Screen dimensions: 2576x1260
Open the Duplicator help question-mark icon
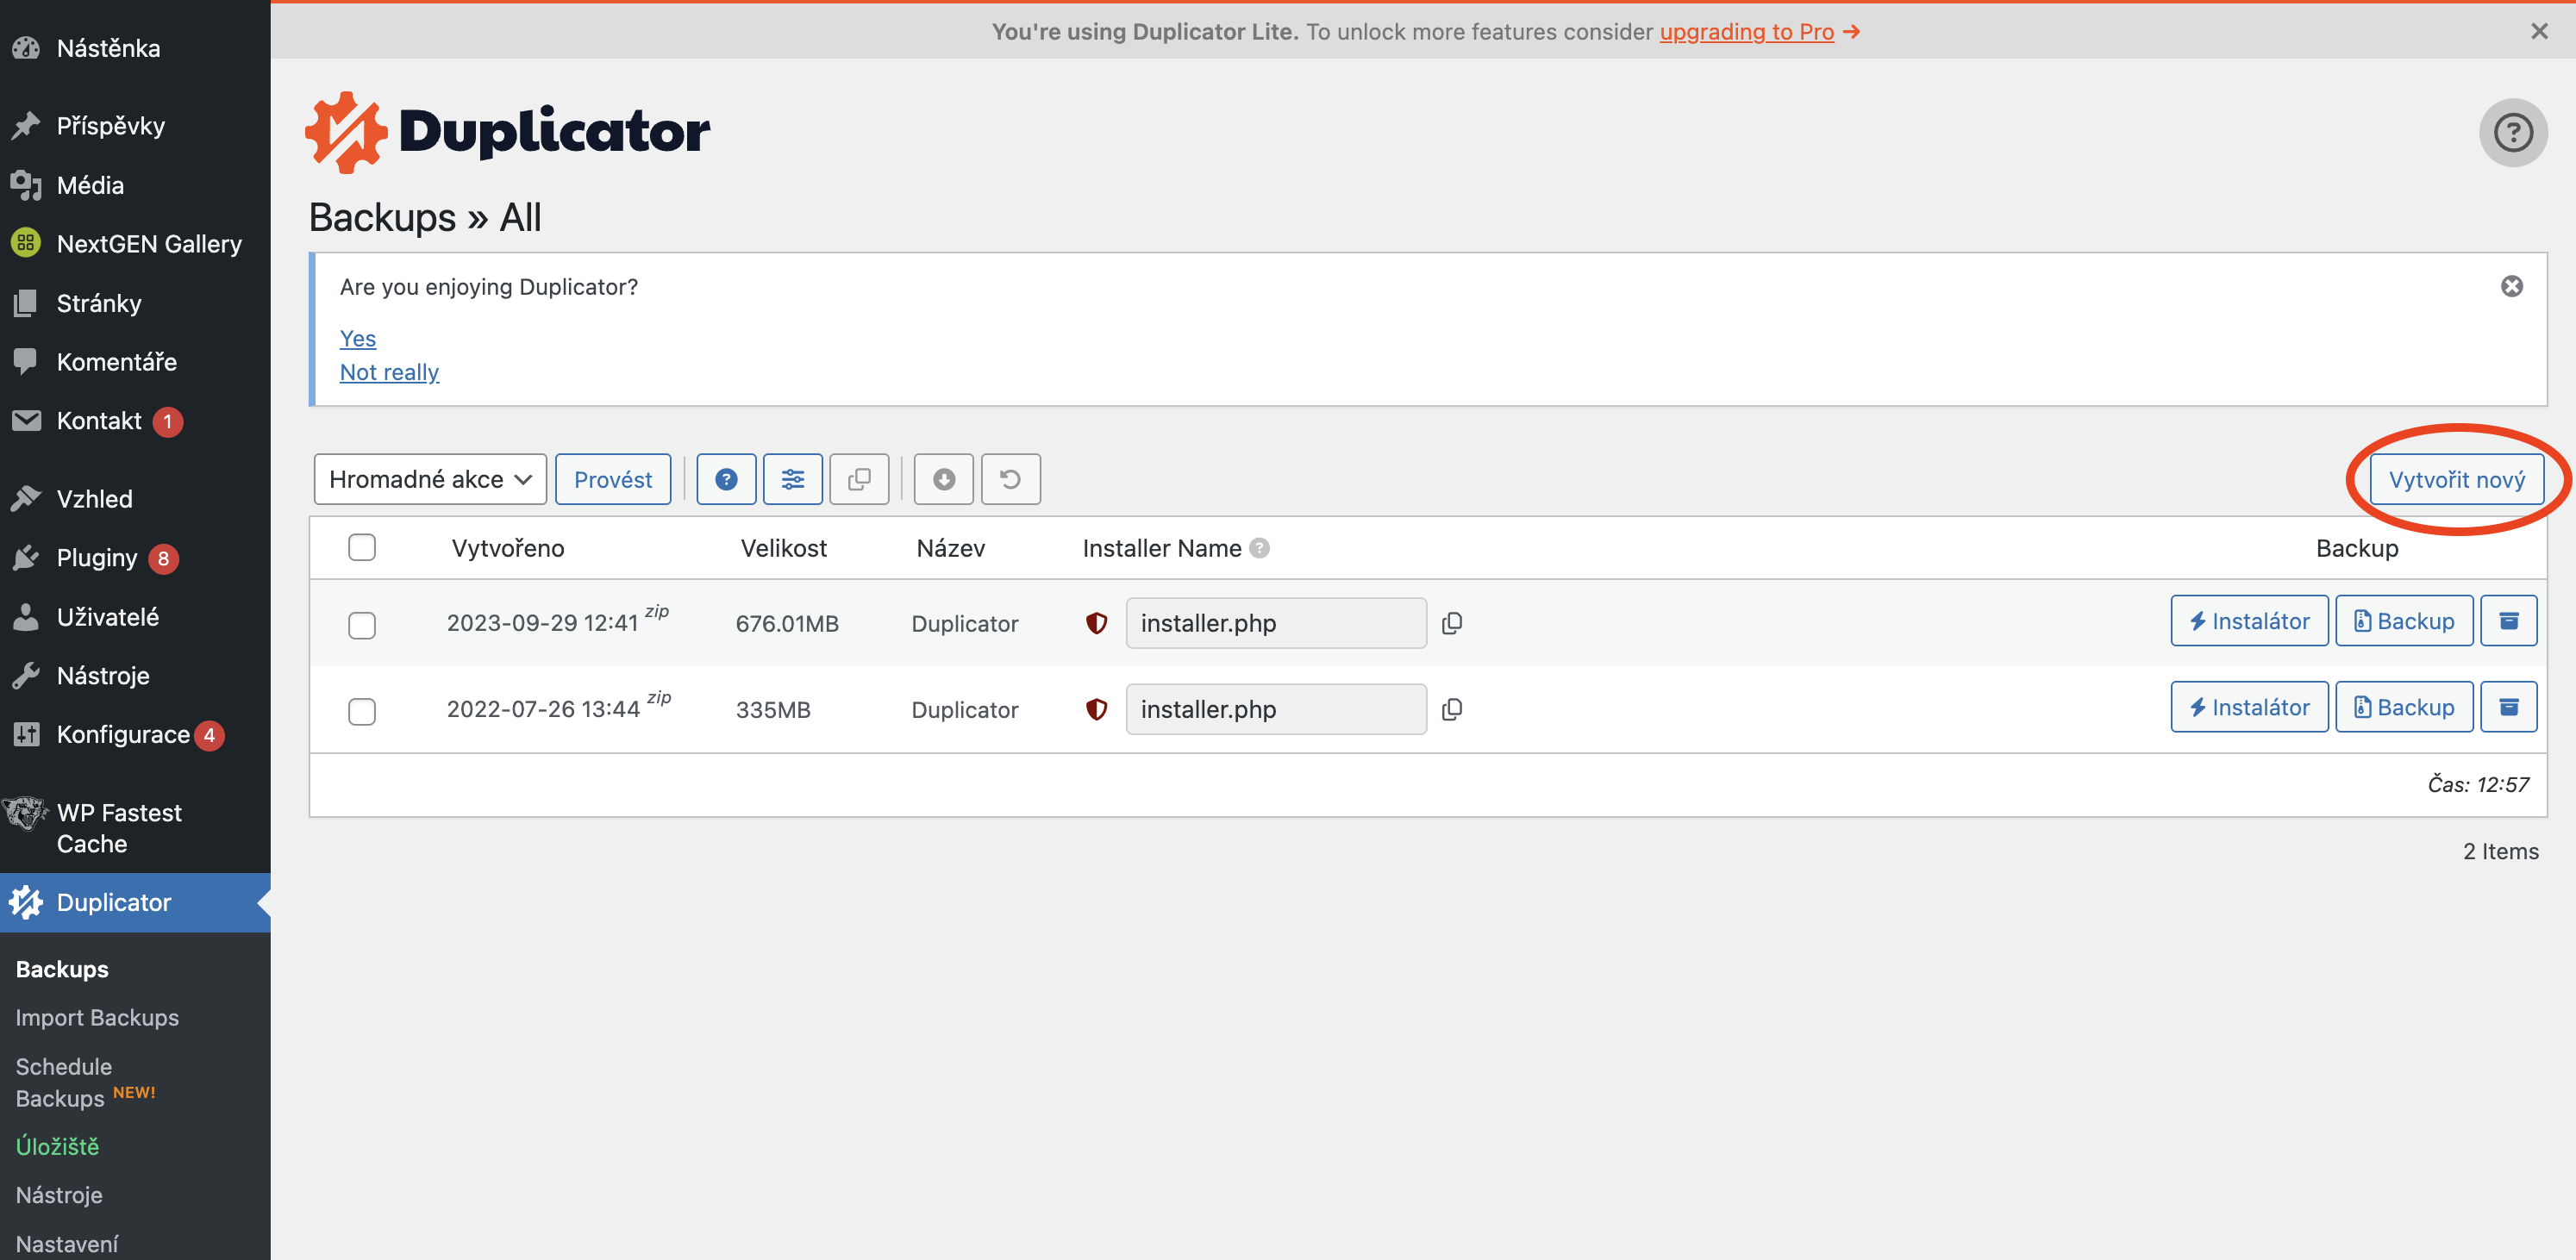click(2512, 133)
